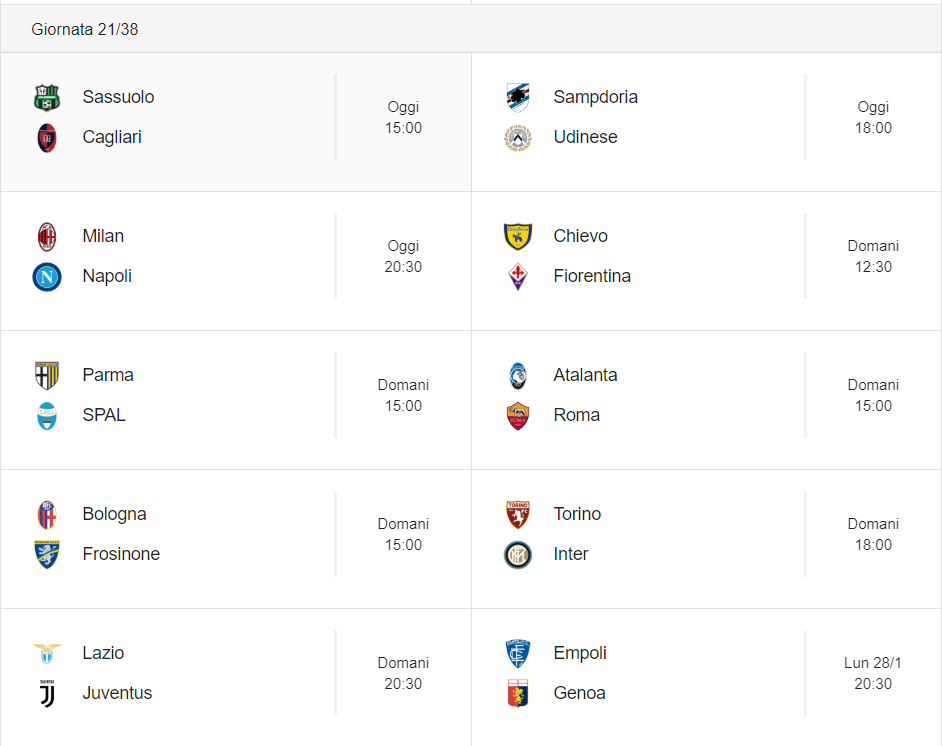Click the Torino–Inter Domani 18:00 time
Screen dimensions: 942x746
(873, 535)
